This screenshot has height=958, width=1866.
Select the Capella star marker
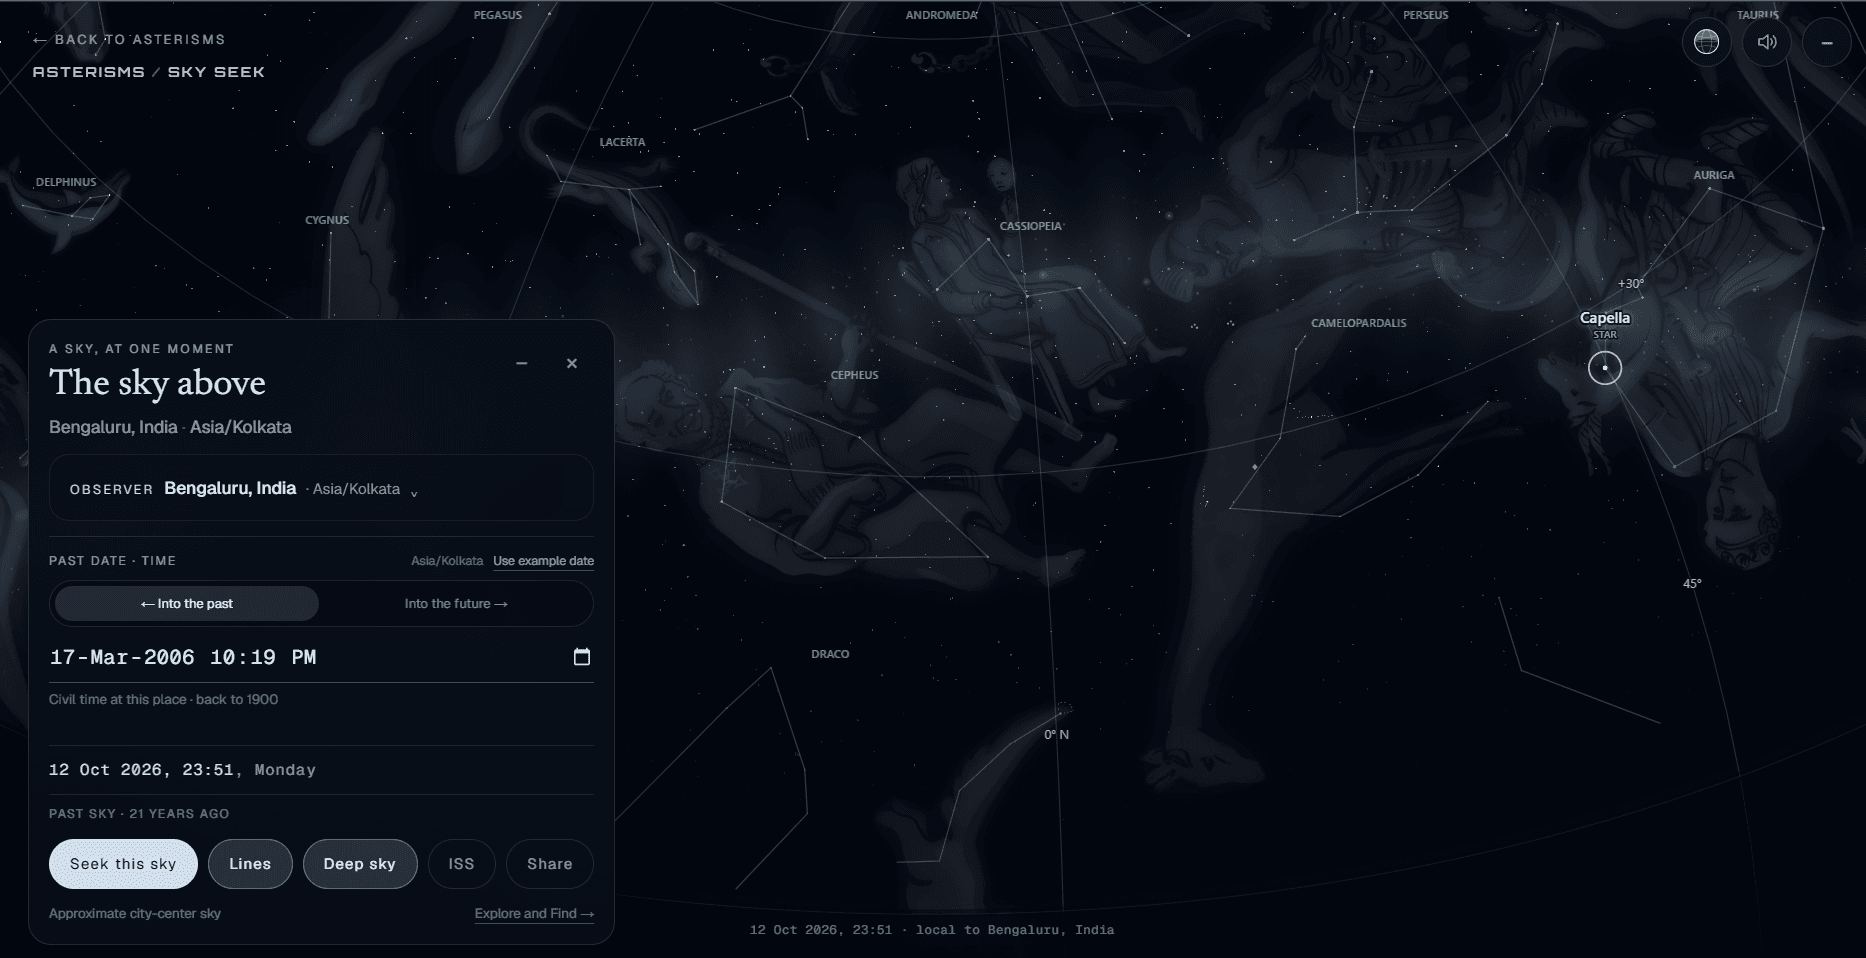point(1605,368)
